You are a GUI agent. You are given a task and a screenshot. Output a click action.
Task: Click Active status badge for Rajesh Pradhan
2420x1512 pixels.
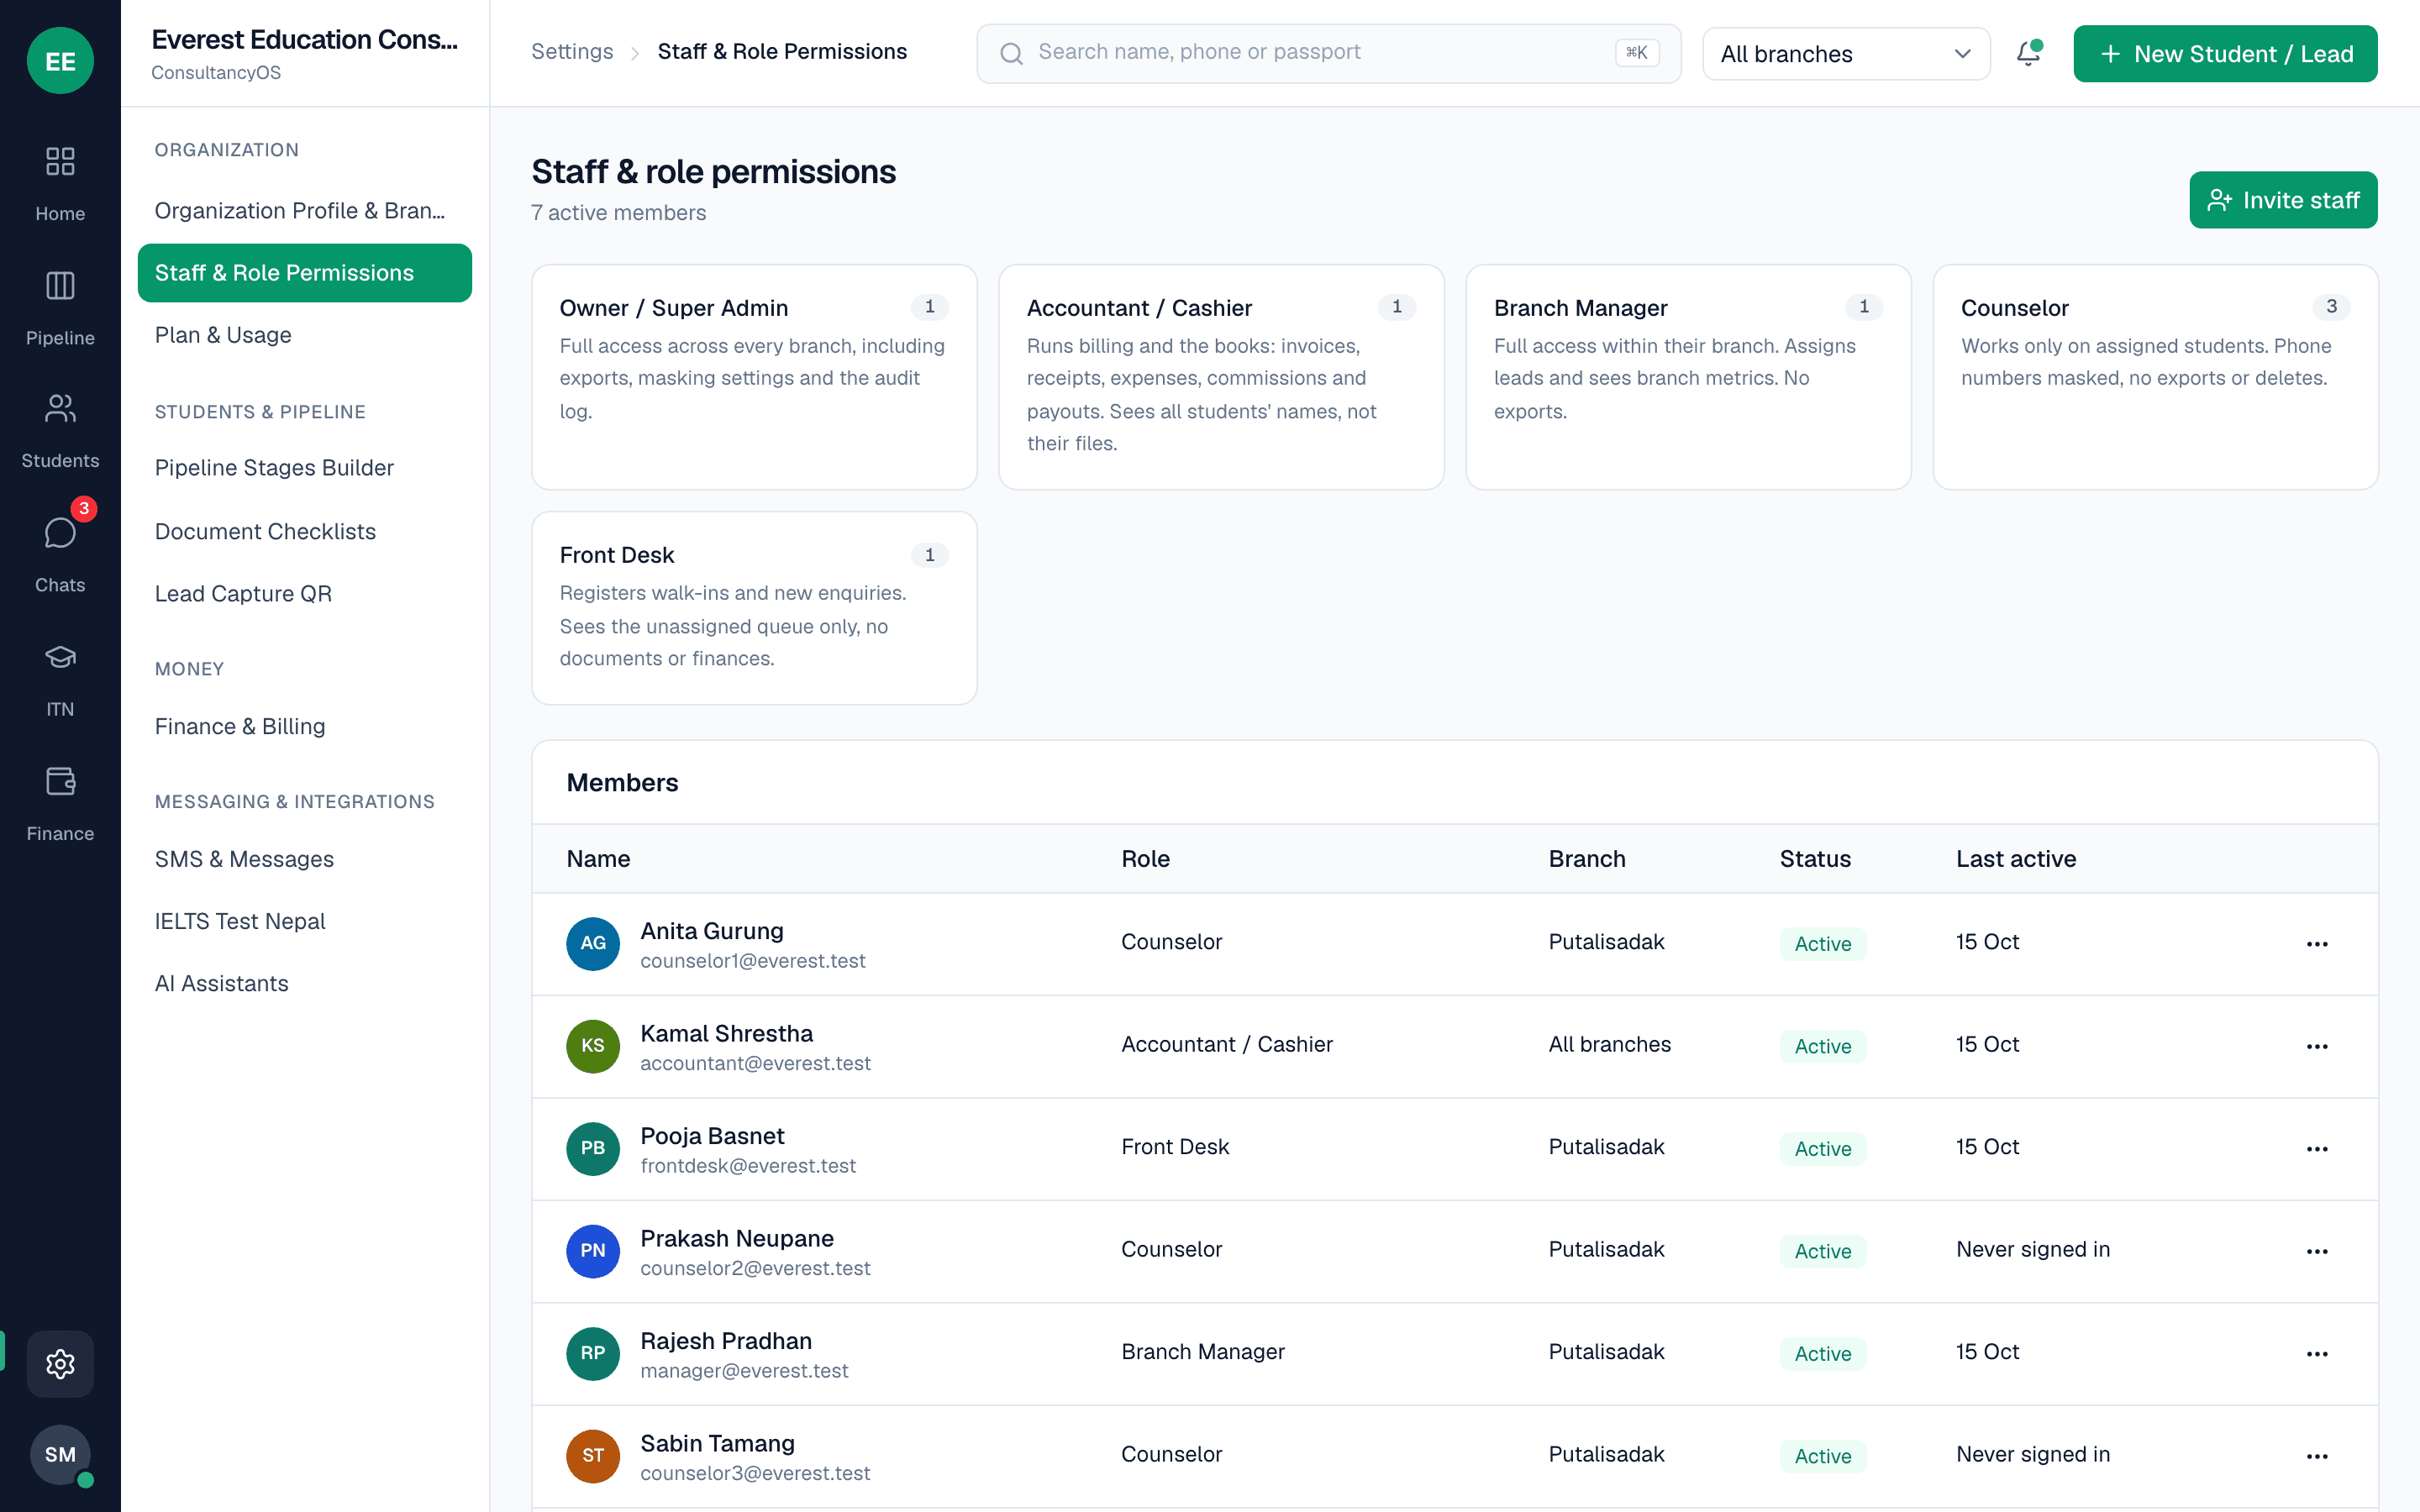point(1822,1353)
